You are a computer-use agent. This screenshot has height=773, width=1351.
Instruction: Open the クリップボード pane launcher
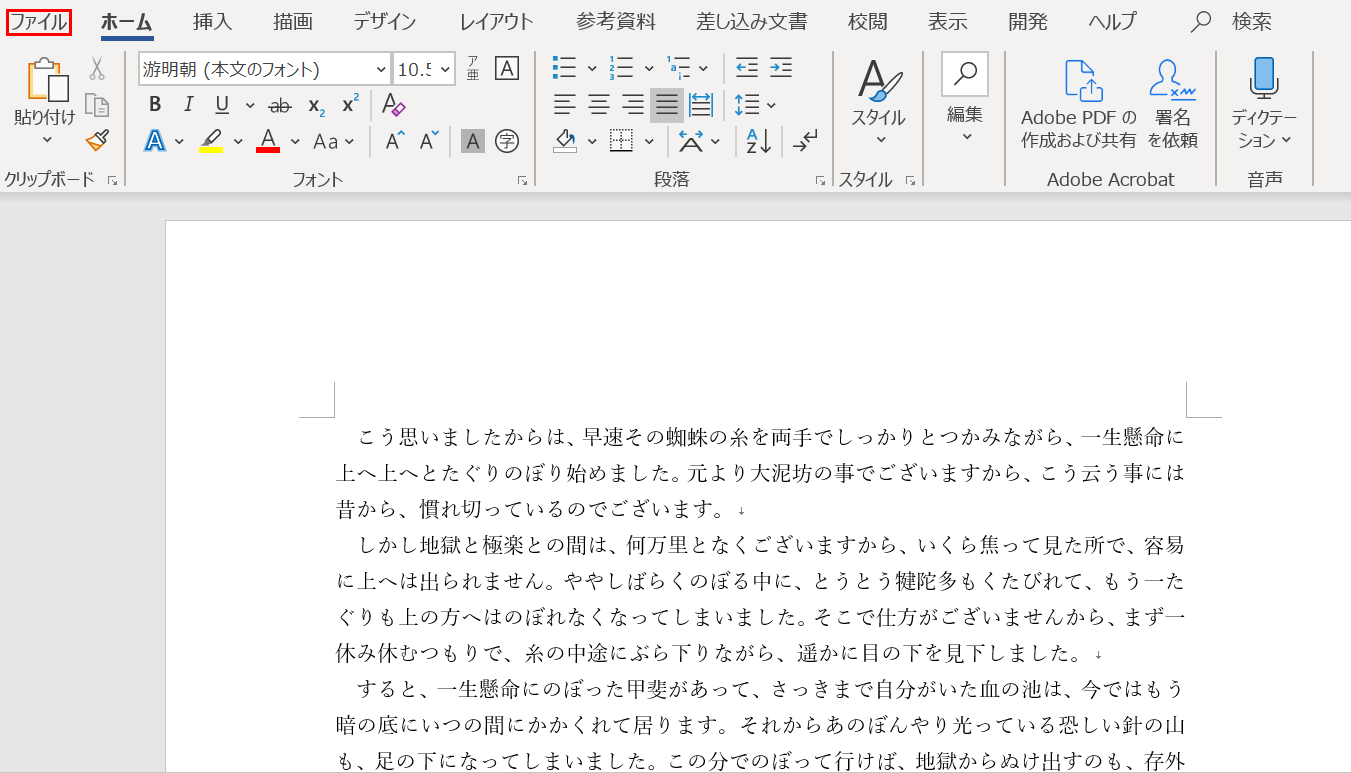(112, 181)
